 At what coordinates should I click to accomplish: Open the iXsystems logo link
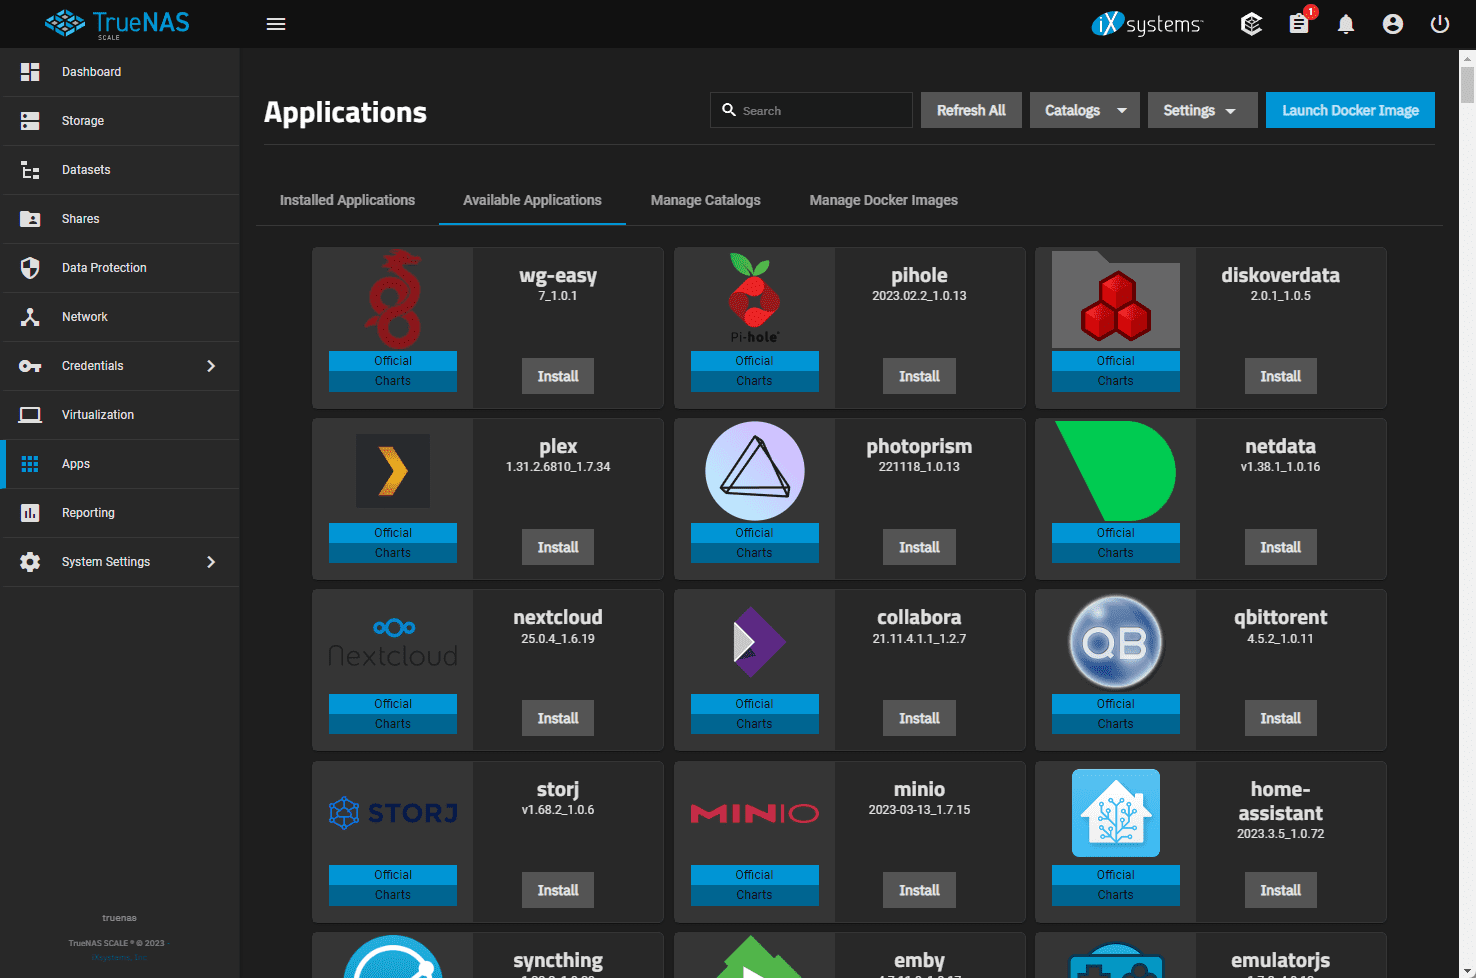click(x=1147, y=24)
